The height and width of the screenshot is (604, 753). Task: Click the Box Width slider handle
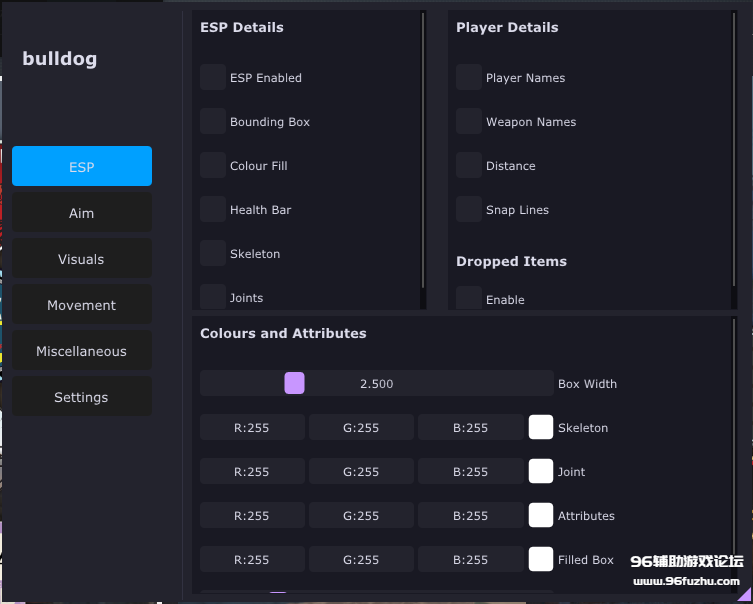(x=294, y=384)
